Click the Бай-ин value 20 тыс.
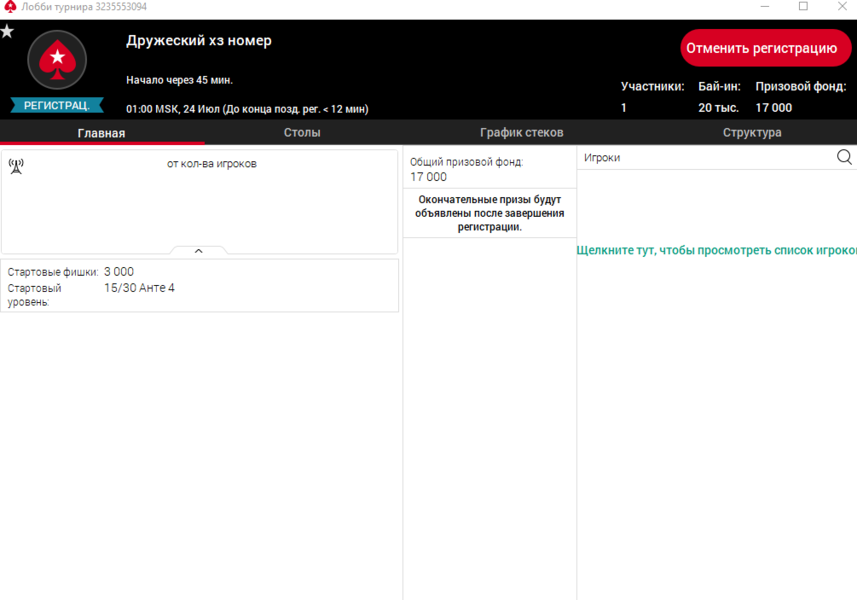 (x=718, y=108)
